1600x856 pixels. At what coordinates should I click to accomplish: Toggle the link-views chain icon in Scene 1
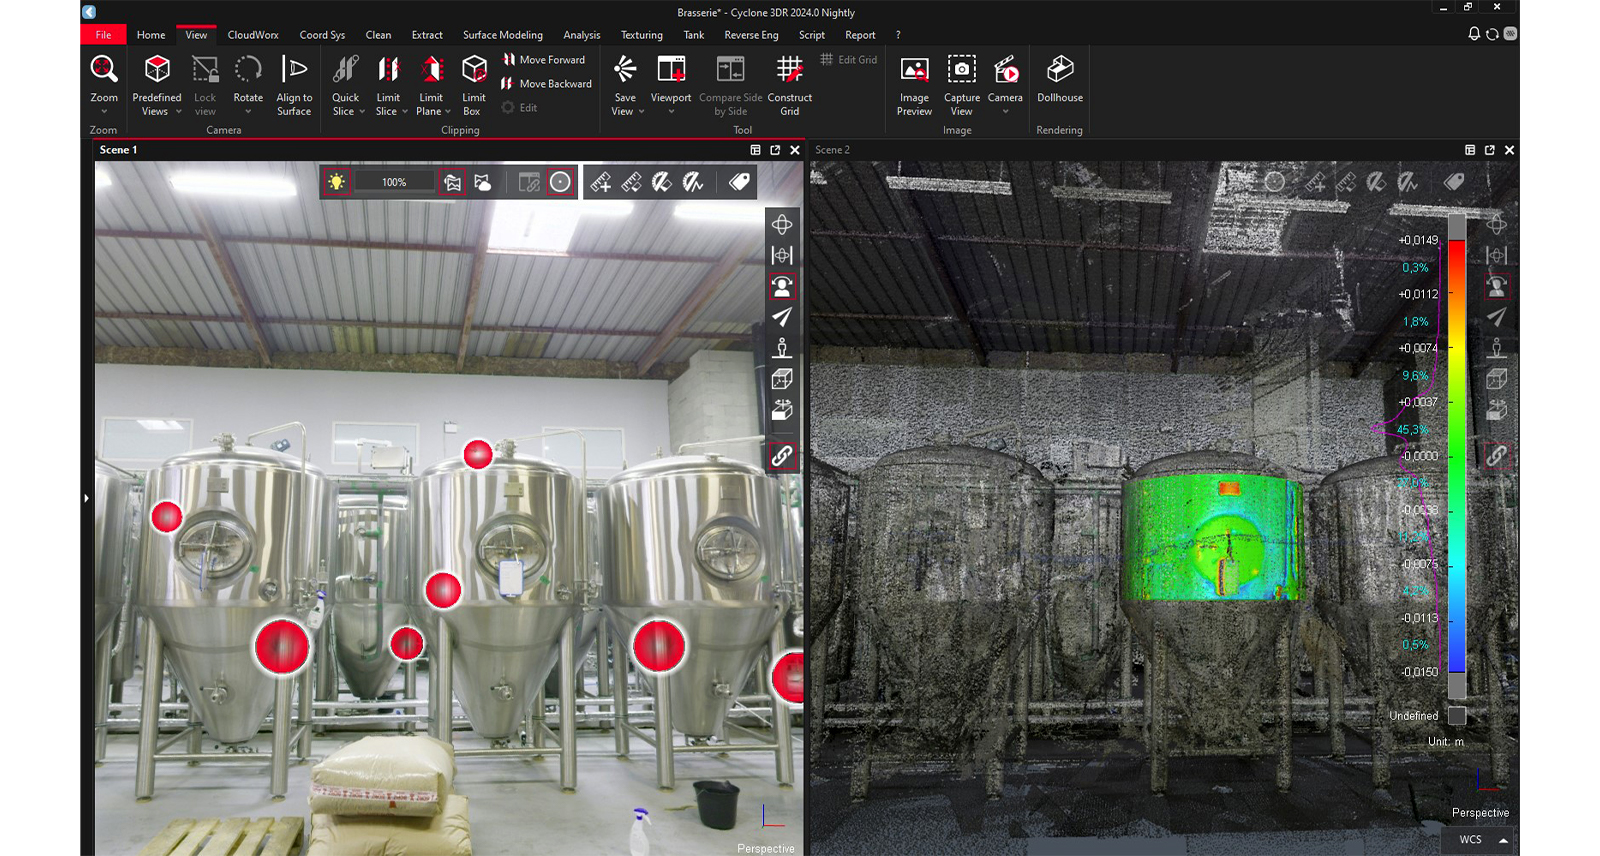[782, 456]
